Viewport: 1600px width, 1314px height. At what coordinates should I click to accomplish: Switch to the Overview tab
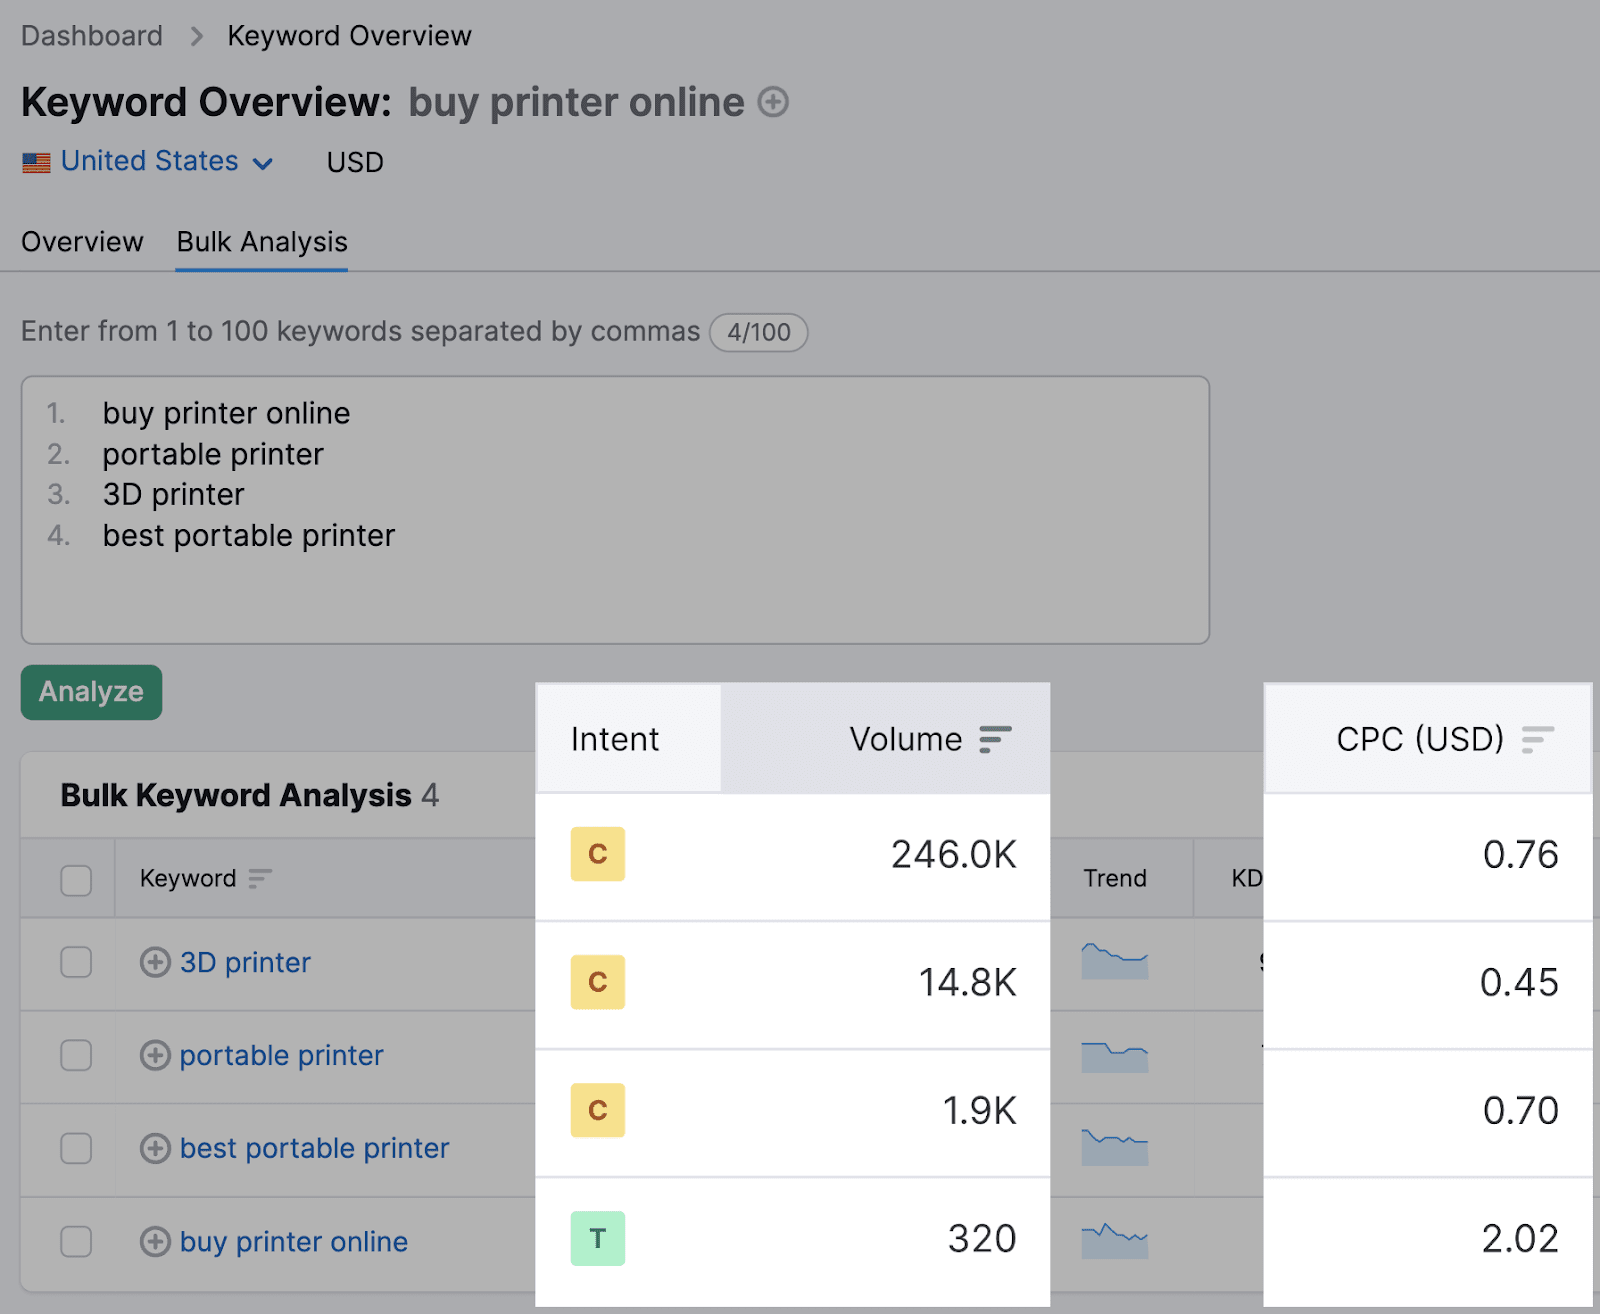[82, 241]
